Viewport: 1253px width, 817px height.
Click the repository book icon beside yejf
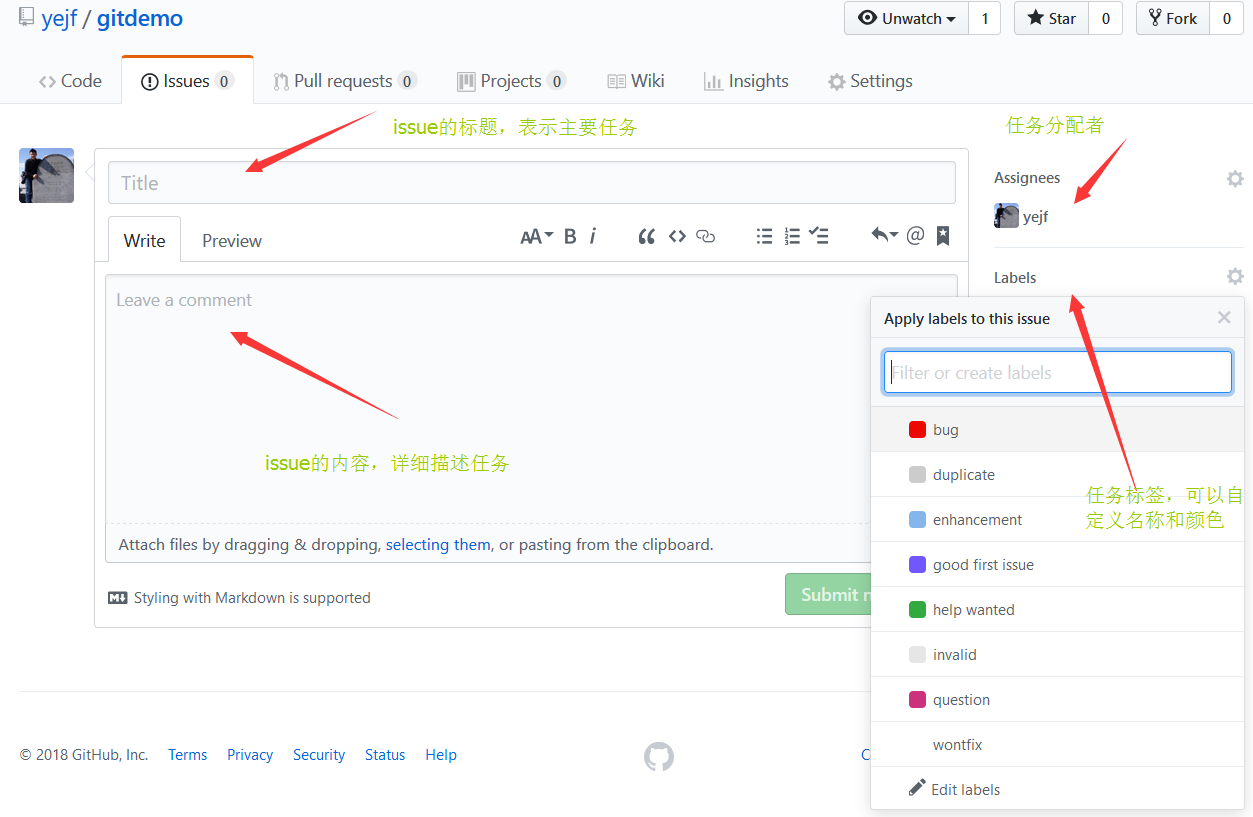tap(26, 18)
